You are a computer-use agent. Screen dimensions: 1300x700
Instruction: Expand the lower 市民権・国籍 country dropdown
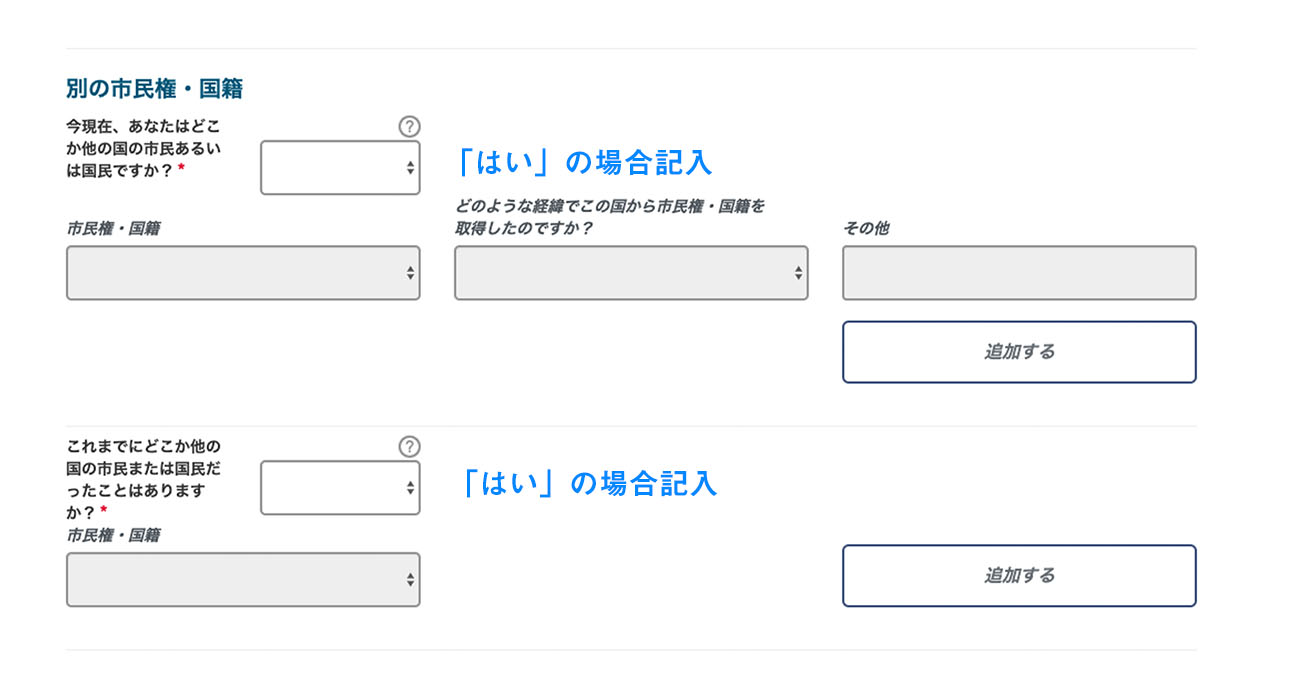[x=243, y=580]
